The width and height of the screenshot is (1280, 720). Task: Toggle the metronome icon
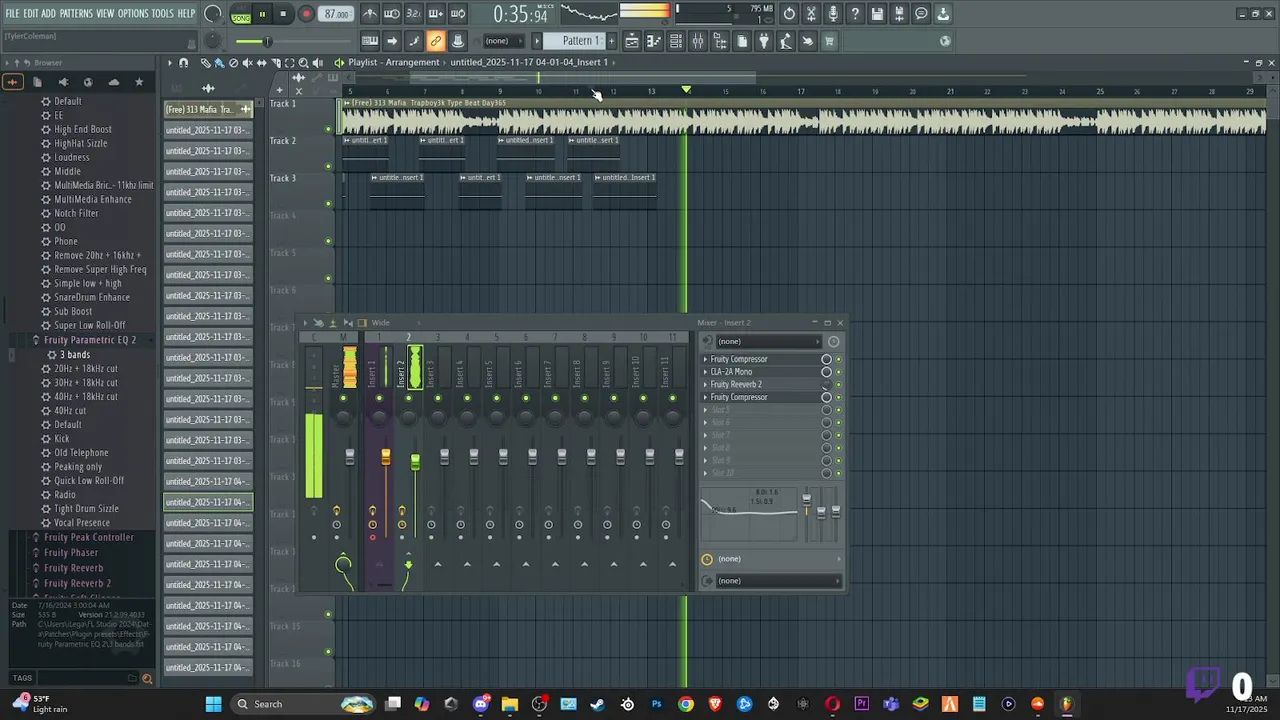[x=370, y=14]
